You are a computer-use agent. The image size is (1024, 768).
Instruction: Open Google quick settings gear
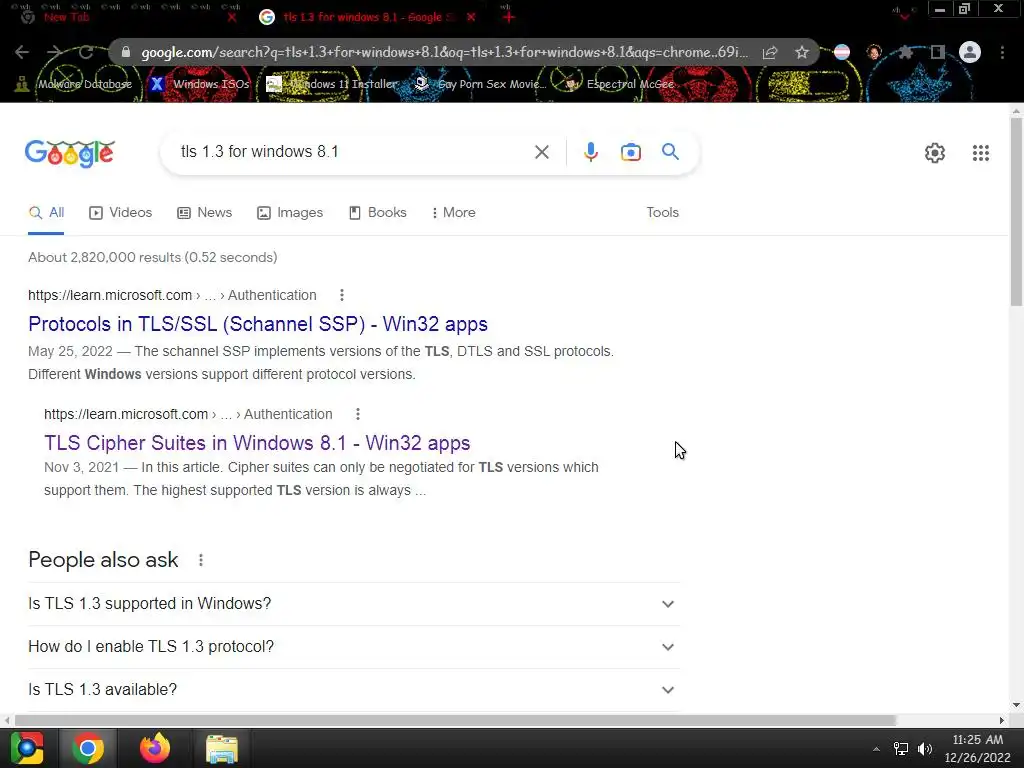[935, 153]
